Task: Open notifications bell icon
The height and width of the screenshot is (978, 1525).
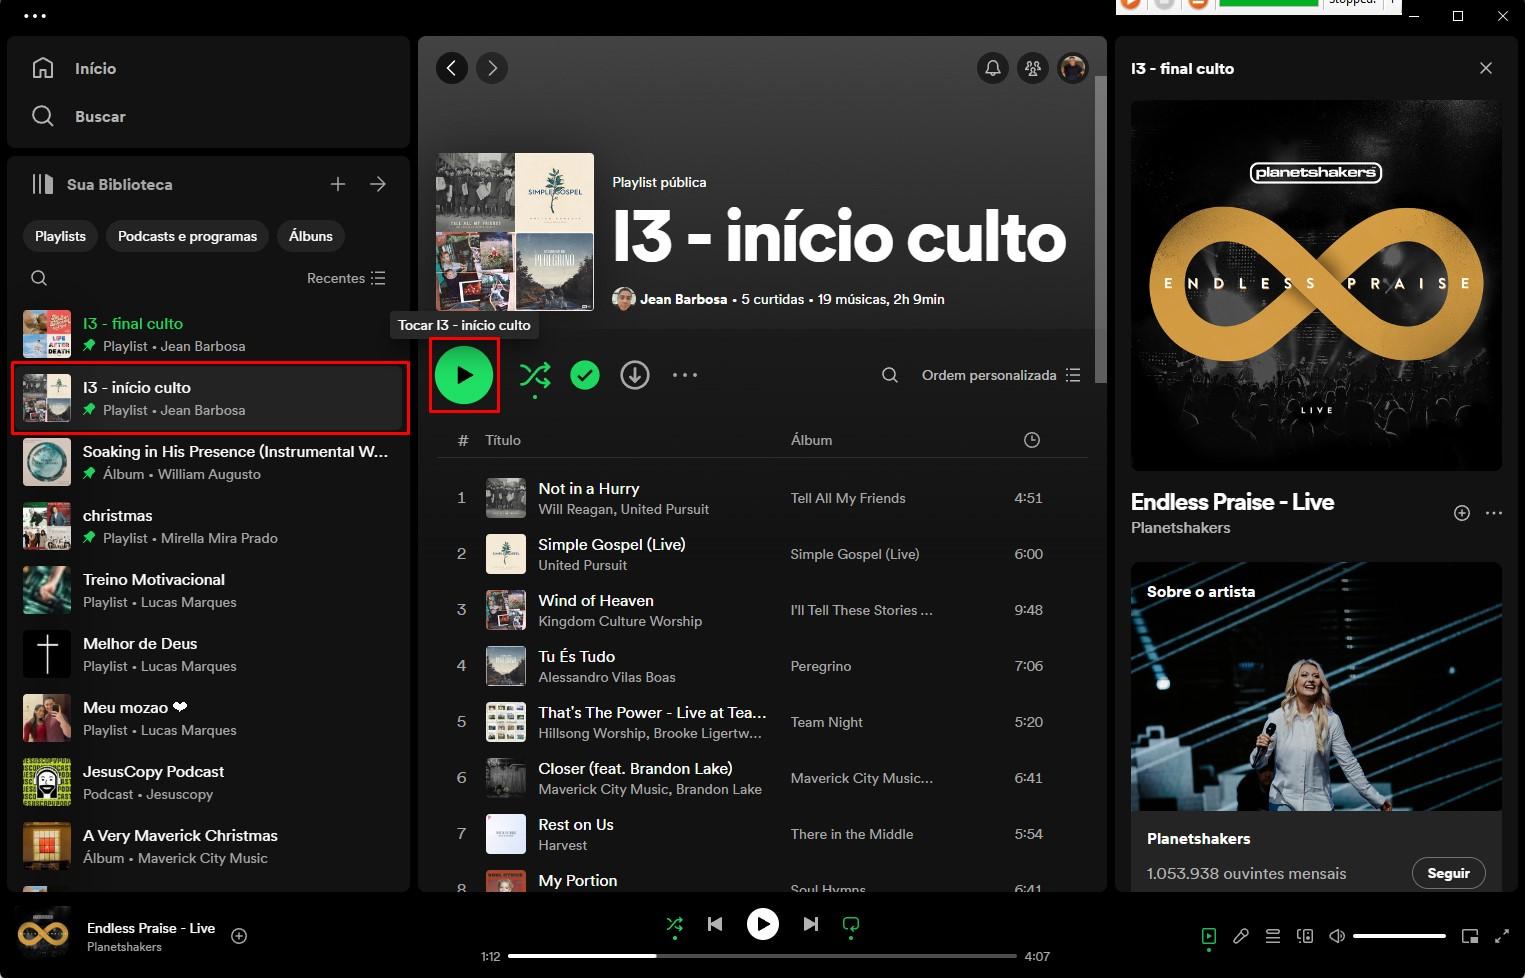Action: pyautogui.click(x=993, y=68)
